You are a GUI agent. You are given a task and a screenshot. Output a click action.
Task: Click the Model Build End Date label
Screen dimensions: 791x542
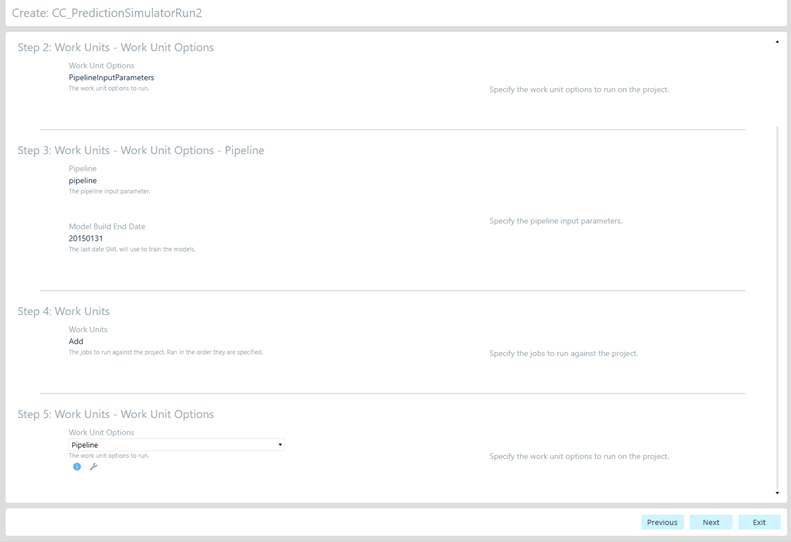click(x=107, y=227)
